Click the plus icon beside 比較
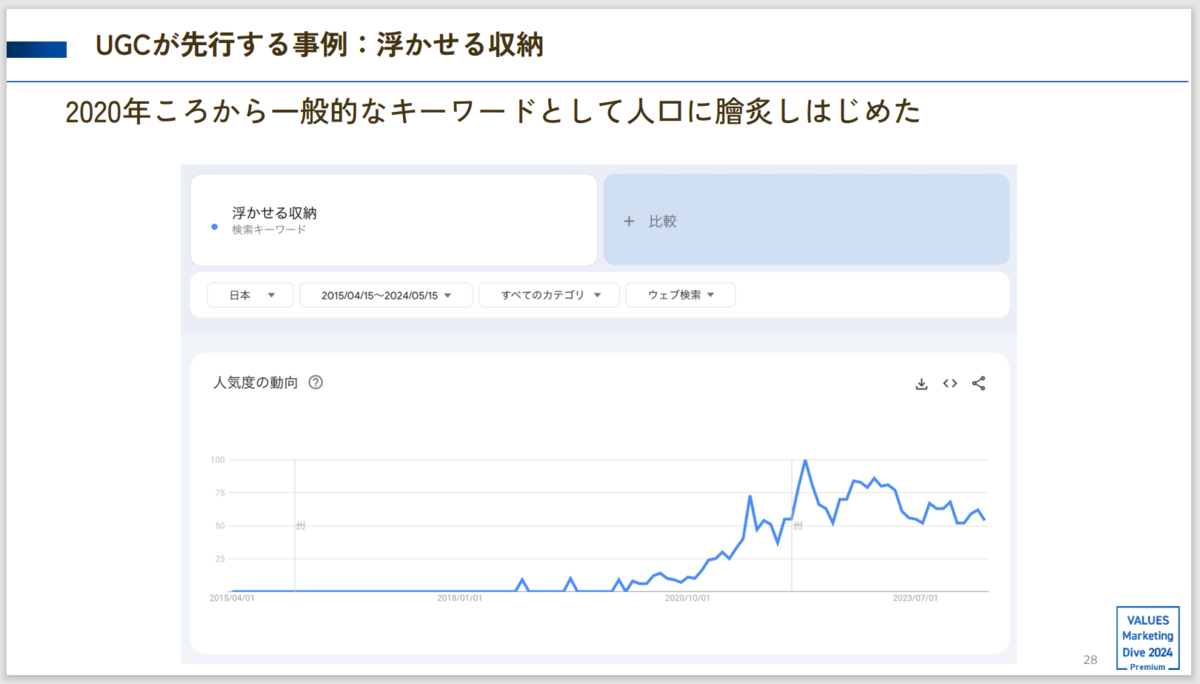This screenshot has height=684, width=1200. pos(629,221)
